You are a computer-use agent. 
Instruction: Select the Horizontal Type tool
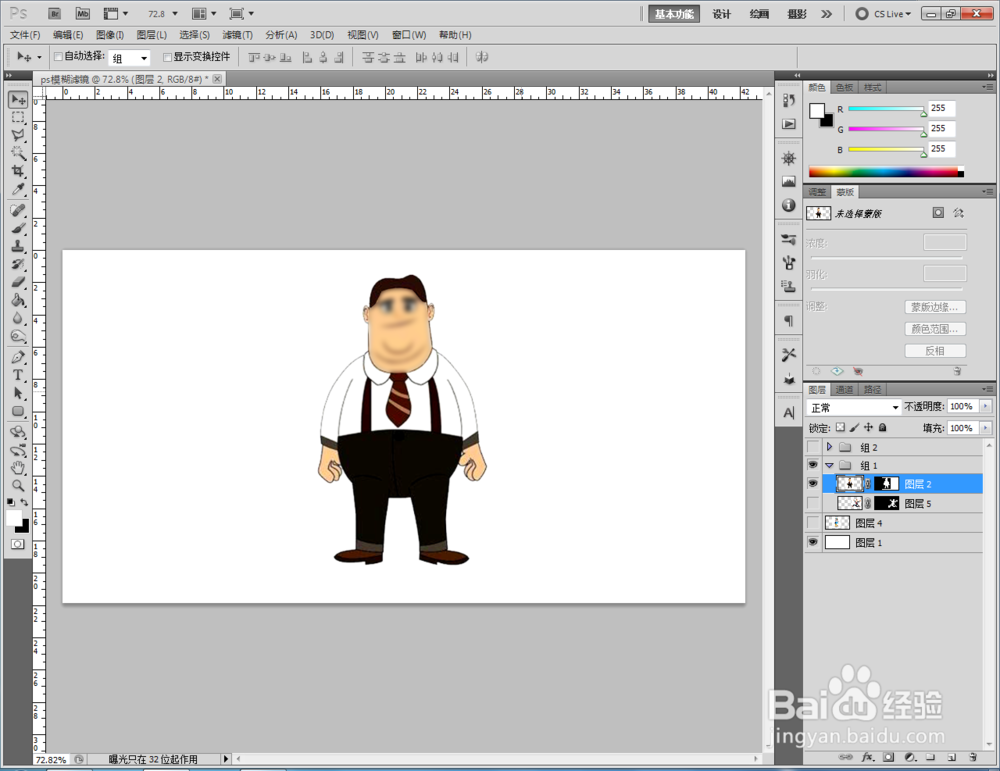[18, 375]
